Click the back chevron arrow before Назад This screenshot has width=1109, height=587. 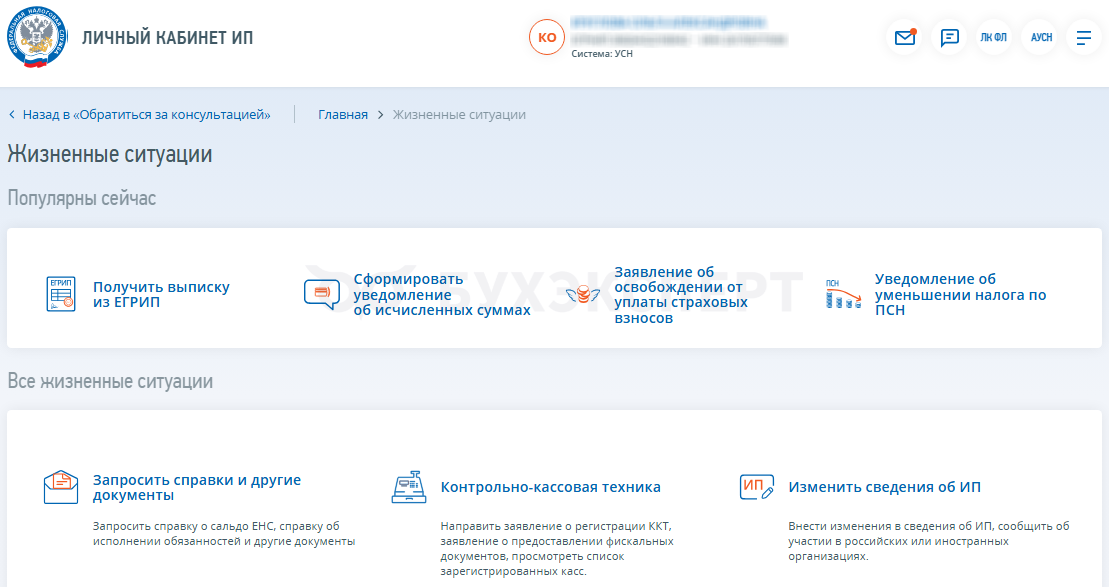click(12, 115)
